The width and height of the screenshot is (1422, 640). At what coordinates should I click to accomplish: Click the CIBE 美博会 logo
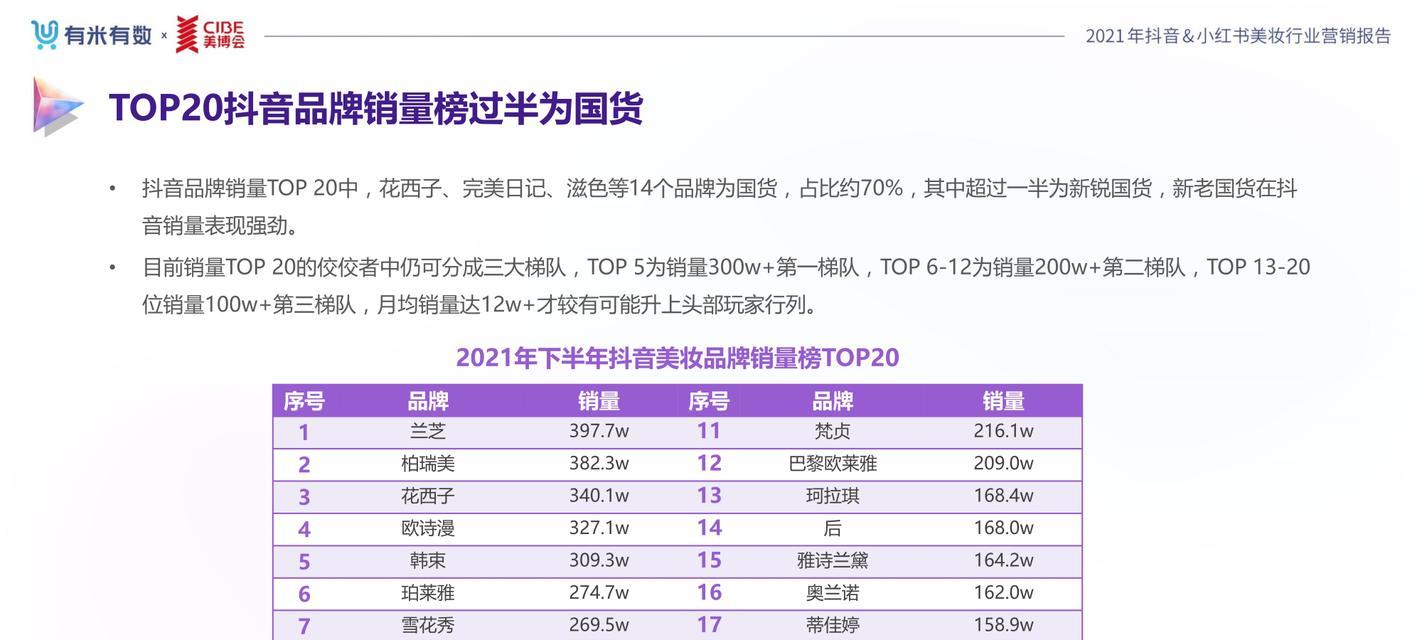210,34
